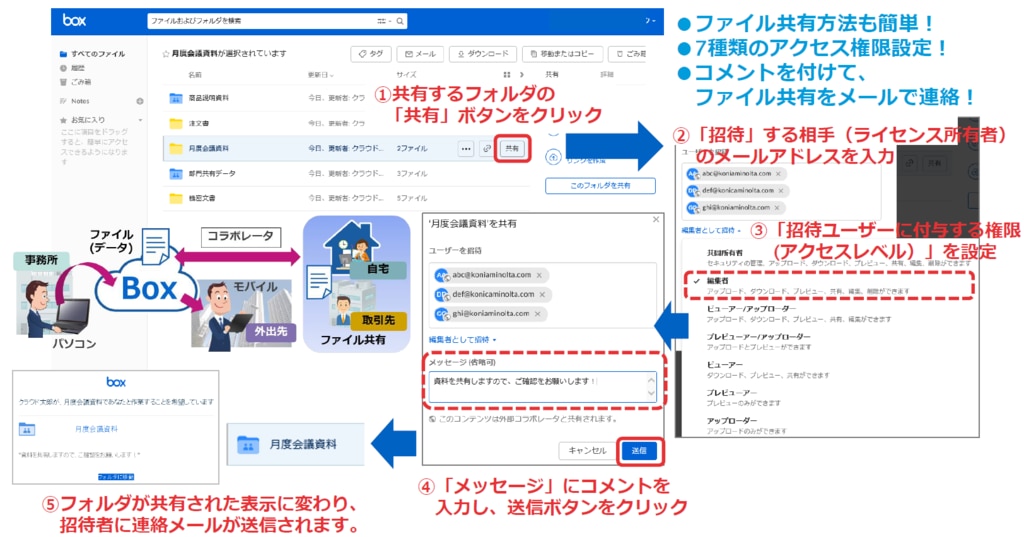
Task: Click the 機密文書 folder icon
Action: pyautogui.click(x=176, y=198)
